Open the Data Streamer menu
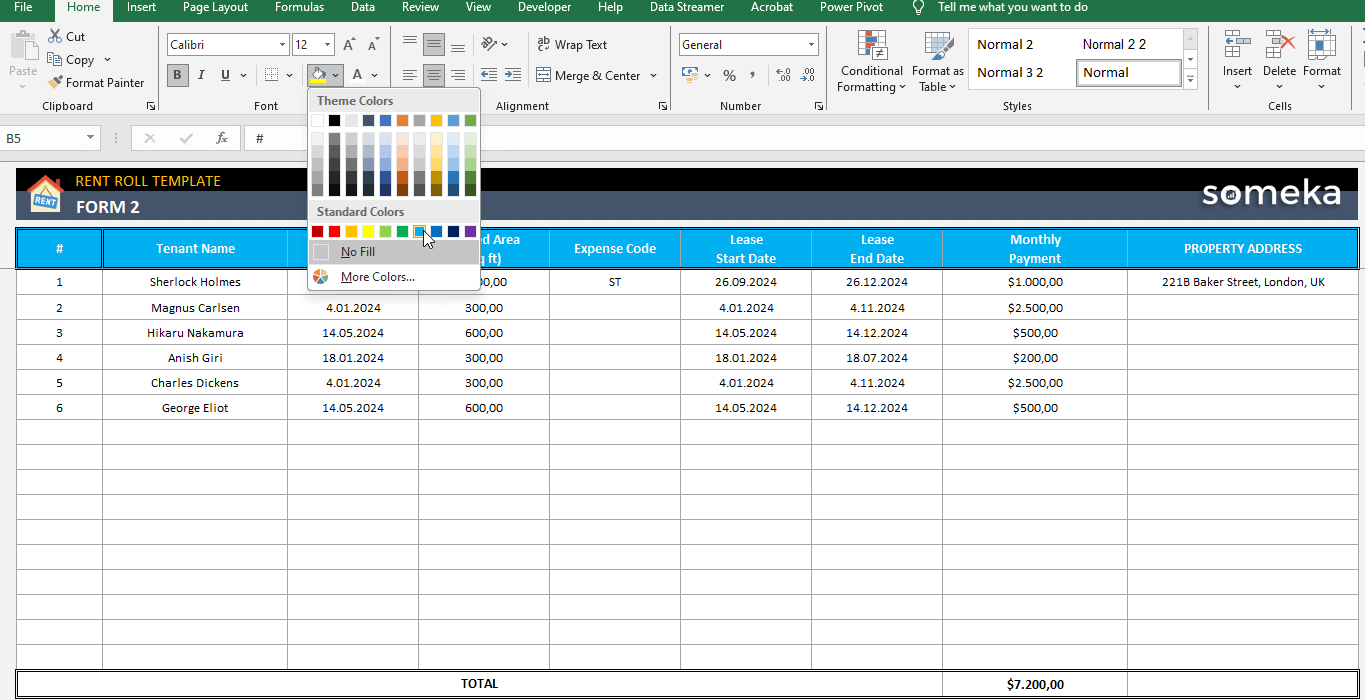Viewport: 1365px width, 700px height. 687,8
